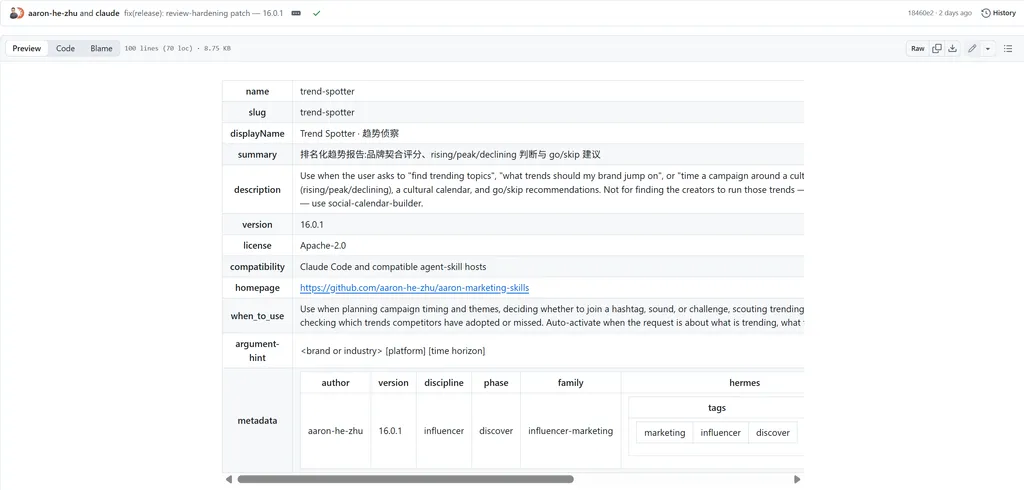Click the 'discover' tag cell

click(x=773, y=433)
